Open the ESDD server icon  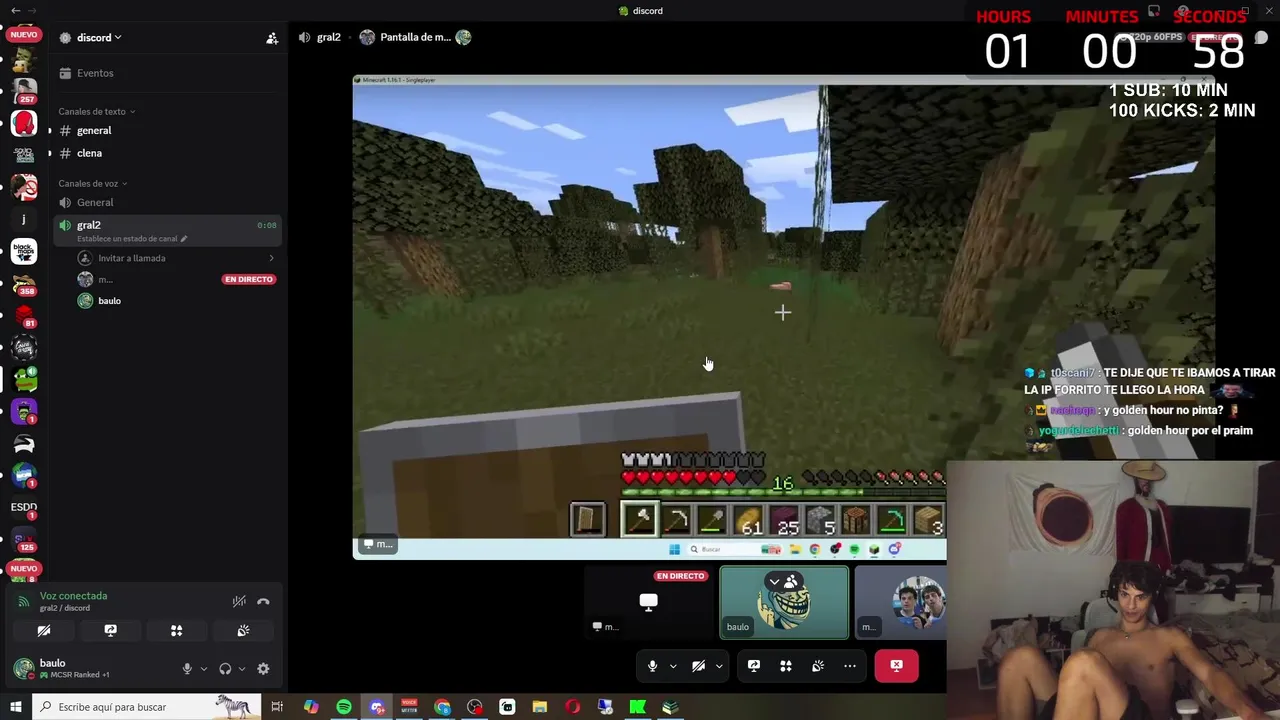(24, 508)
